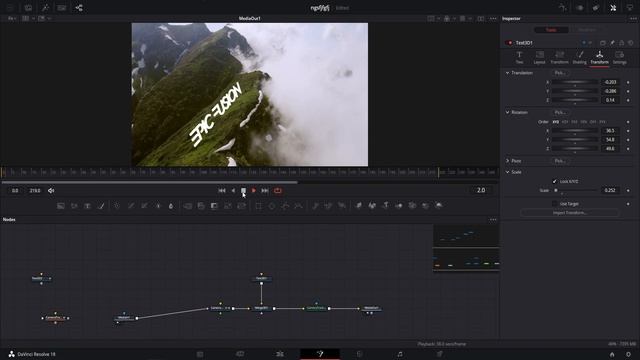Open the Effects library wand icon
Viewport: 640px width, 360px height.
[x=45, y=8]
